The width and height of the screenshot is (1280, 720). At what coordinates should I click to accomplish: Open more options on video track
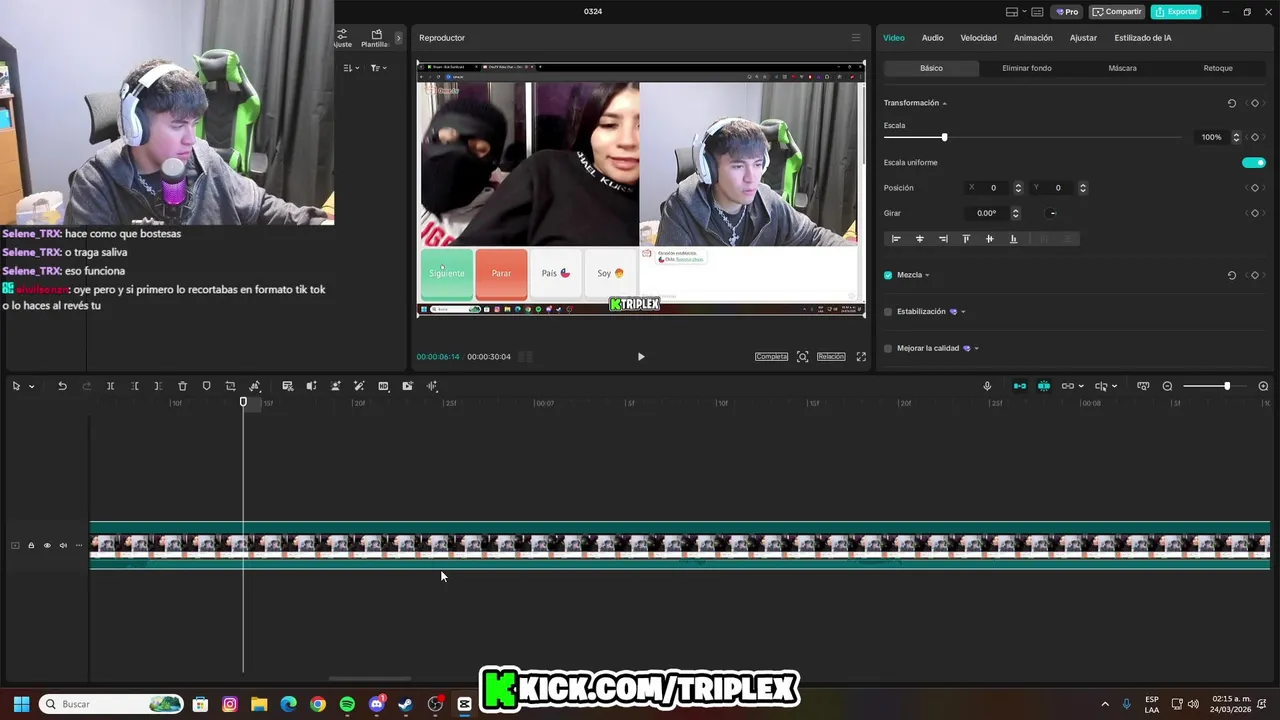79,545
